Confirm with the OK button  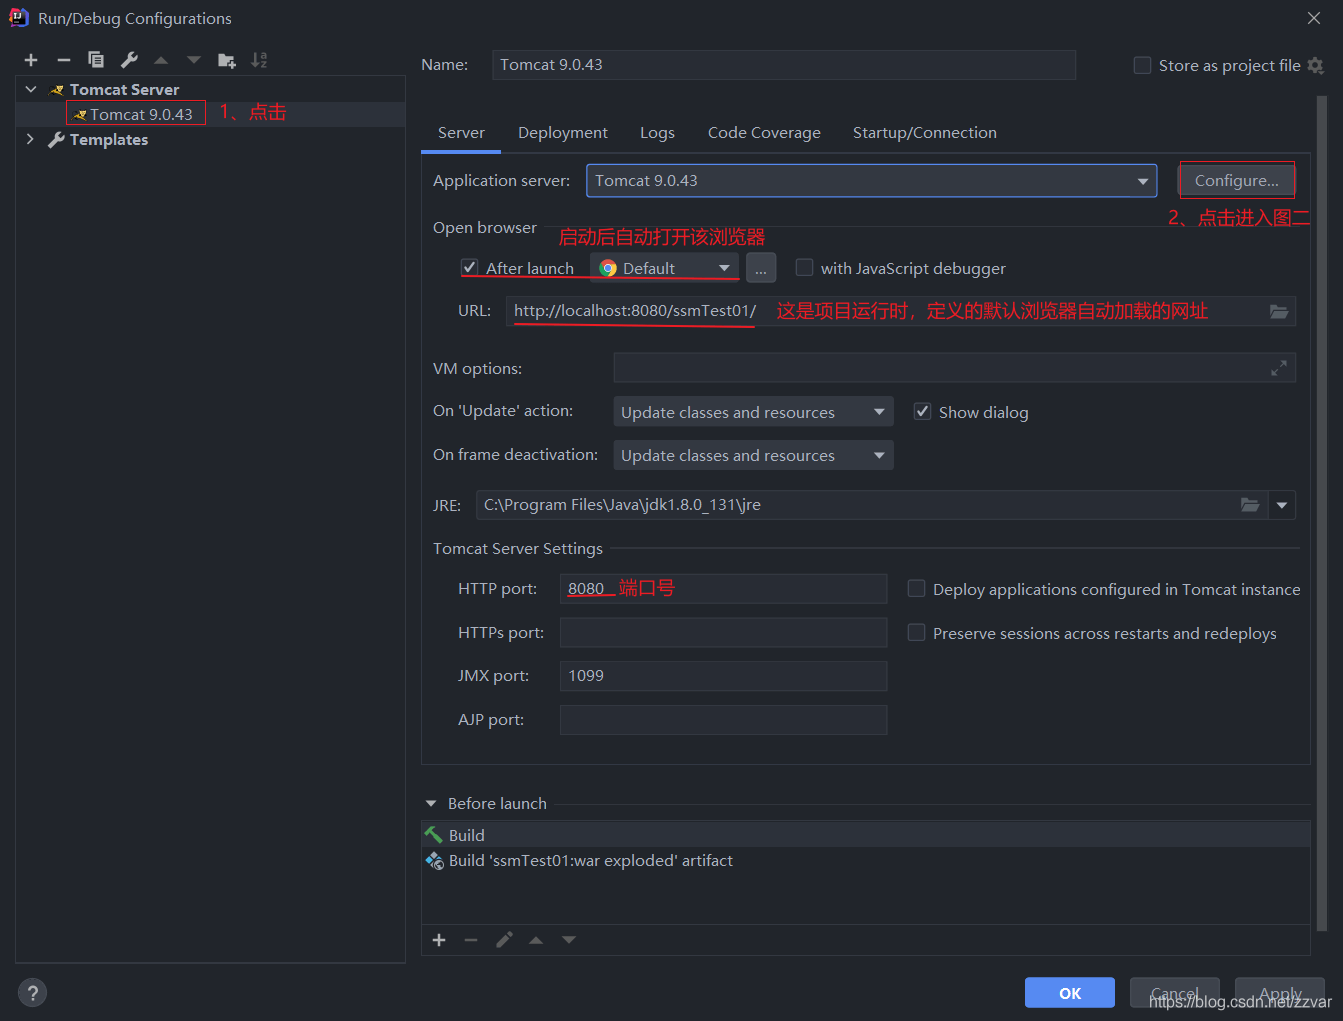[1070, 993]
